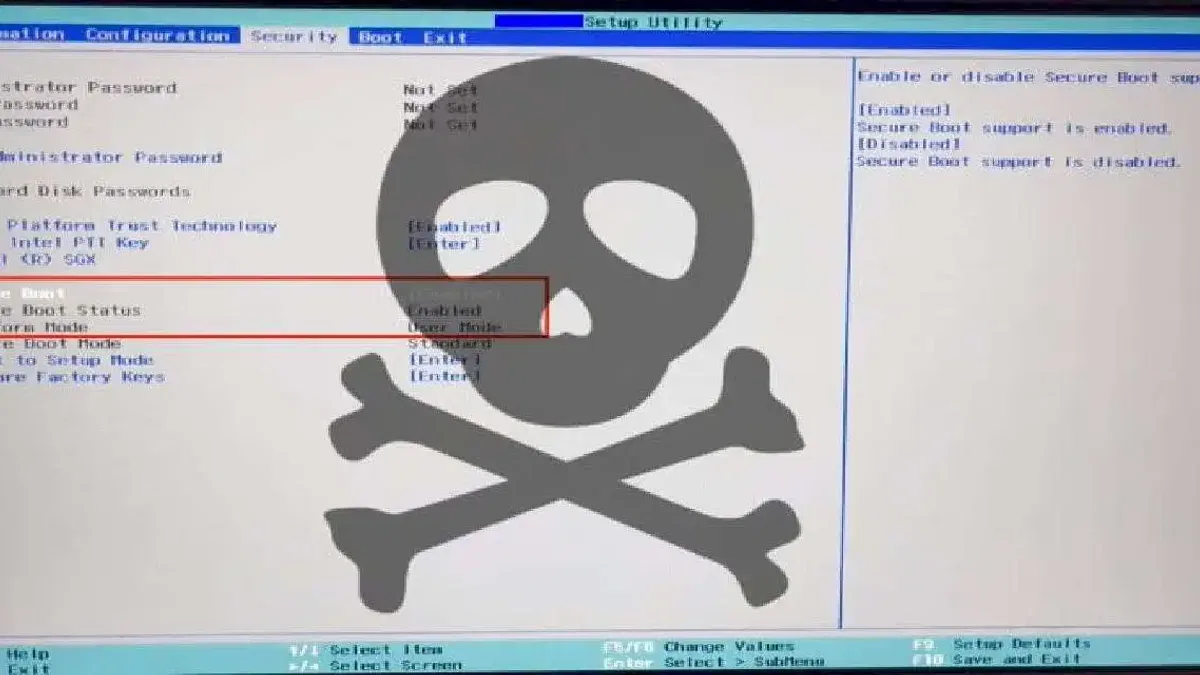Viewport: 1200px width, 675px height.
Task: Click the User Mode value
Action: tap(454, 328)
